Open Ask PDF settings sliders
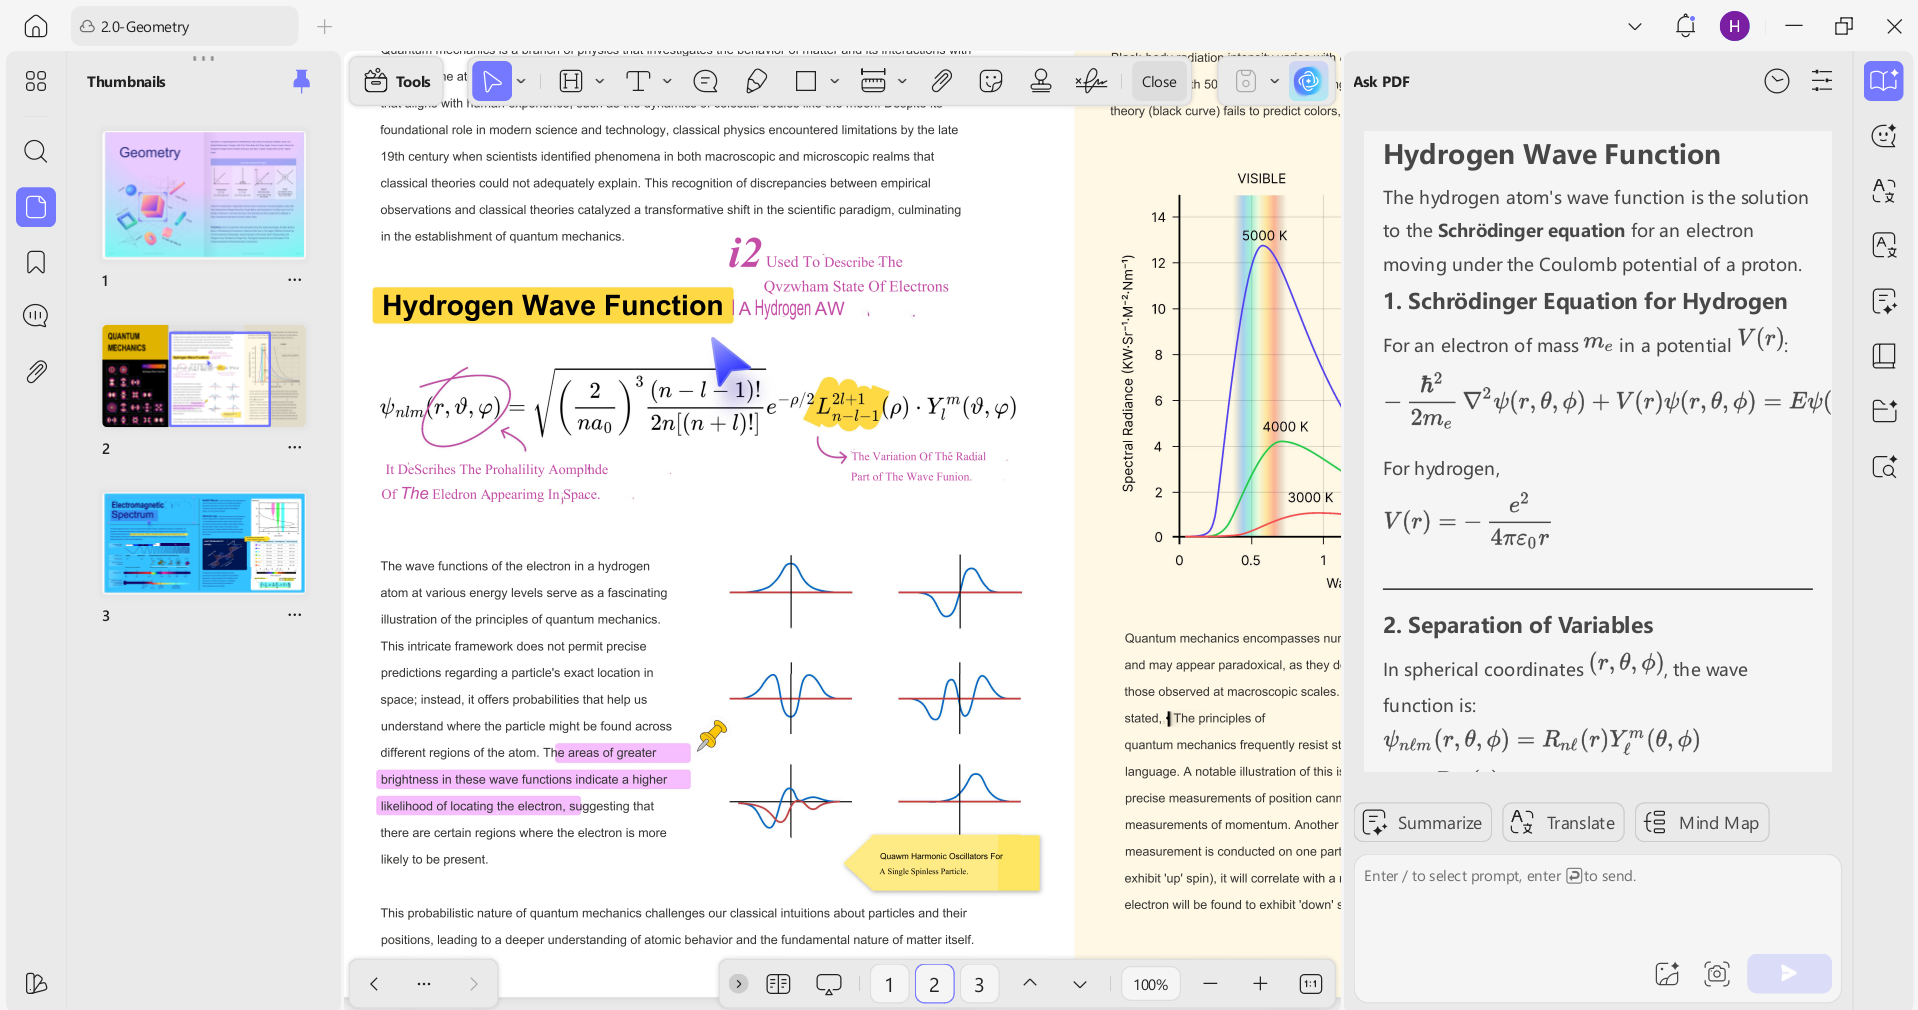This screenshot has width=1918, height=1010. click(x=1822, y=81)
